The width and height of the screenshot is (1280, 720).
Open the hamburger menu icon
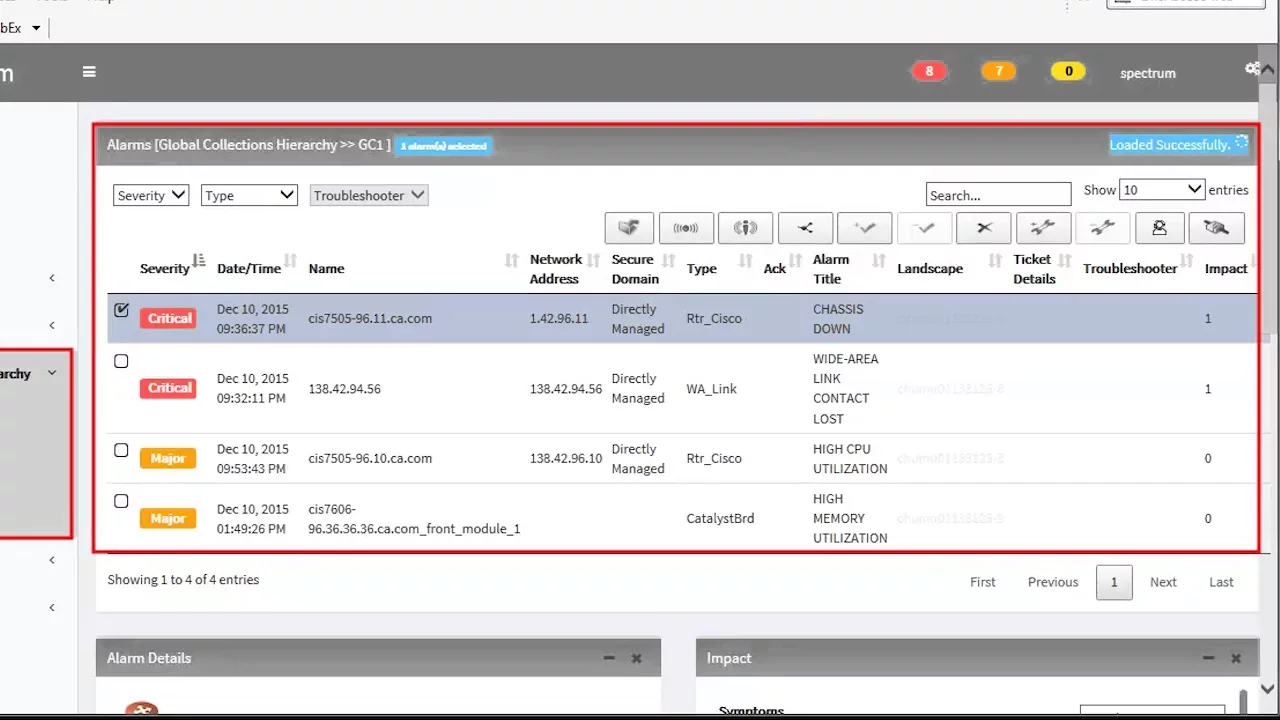tap(89, 72)
